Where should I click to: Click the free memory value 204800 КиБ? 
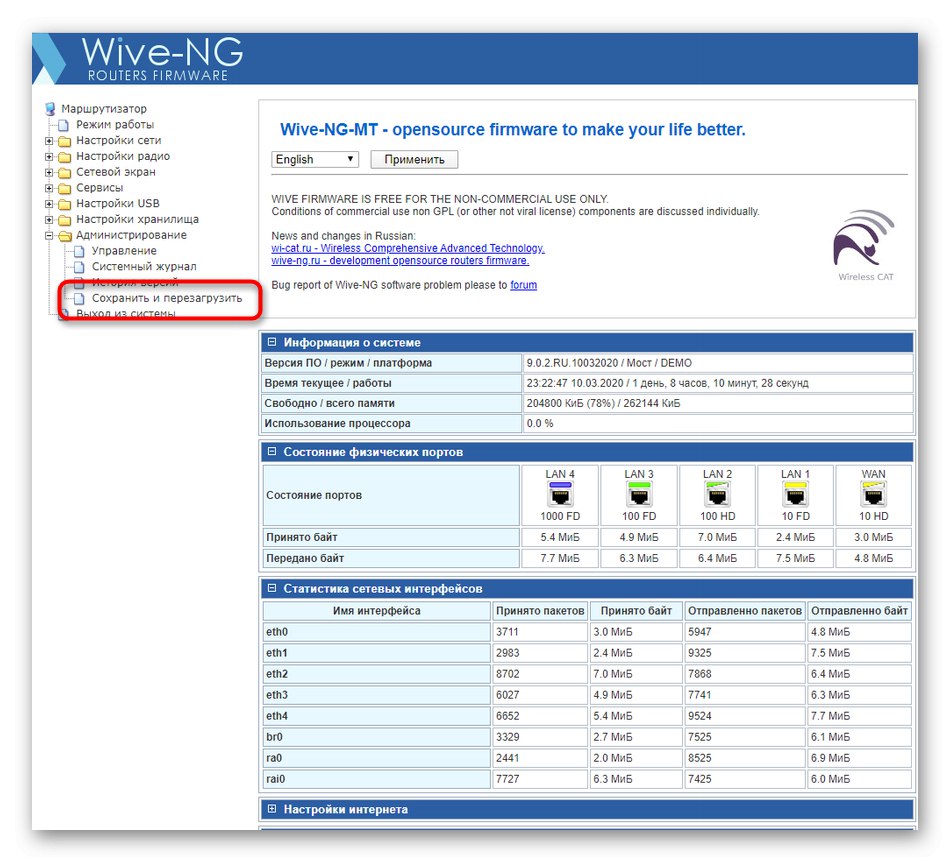tap(554, 403)
